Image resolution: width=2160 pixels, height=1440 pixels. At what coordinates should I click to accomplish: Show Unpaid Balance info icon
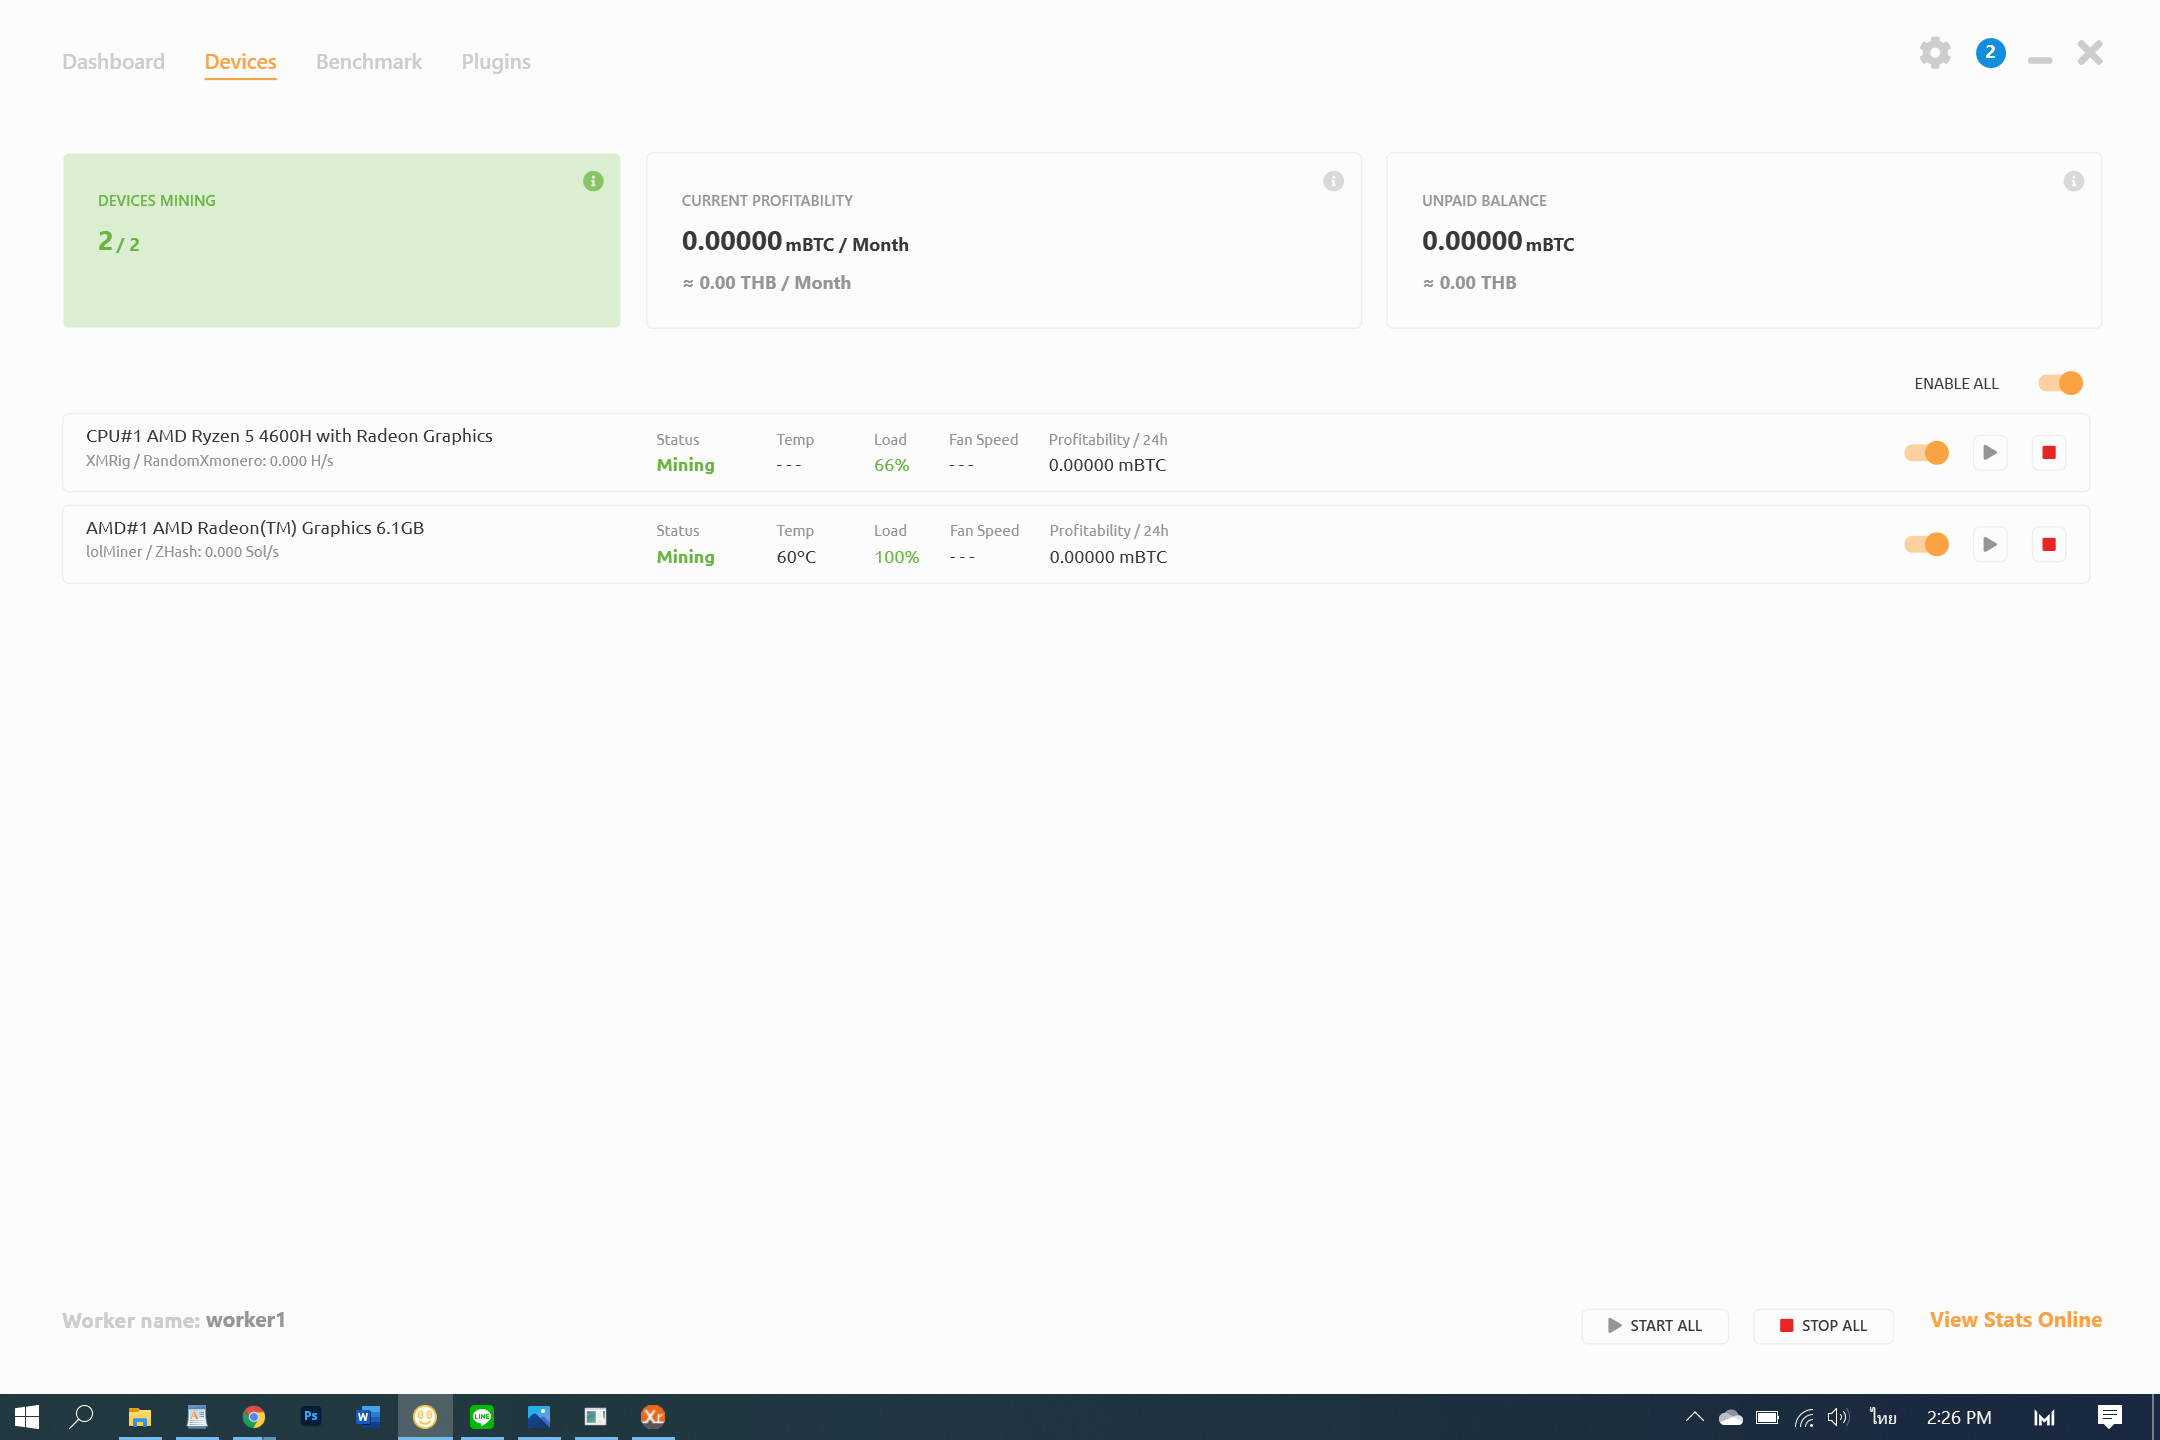coord(2074,181)
